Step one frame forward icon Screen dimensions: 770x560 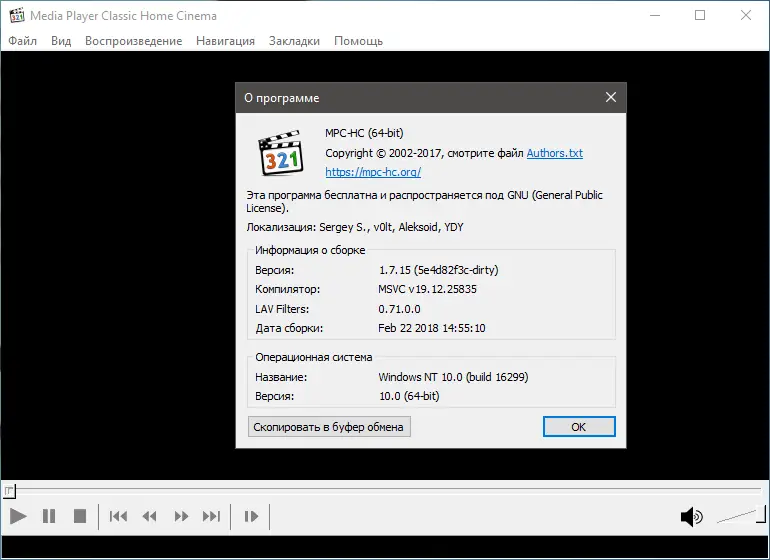(x=251, y=516)
